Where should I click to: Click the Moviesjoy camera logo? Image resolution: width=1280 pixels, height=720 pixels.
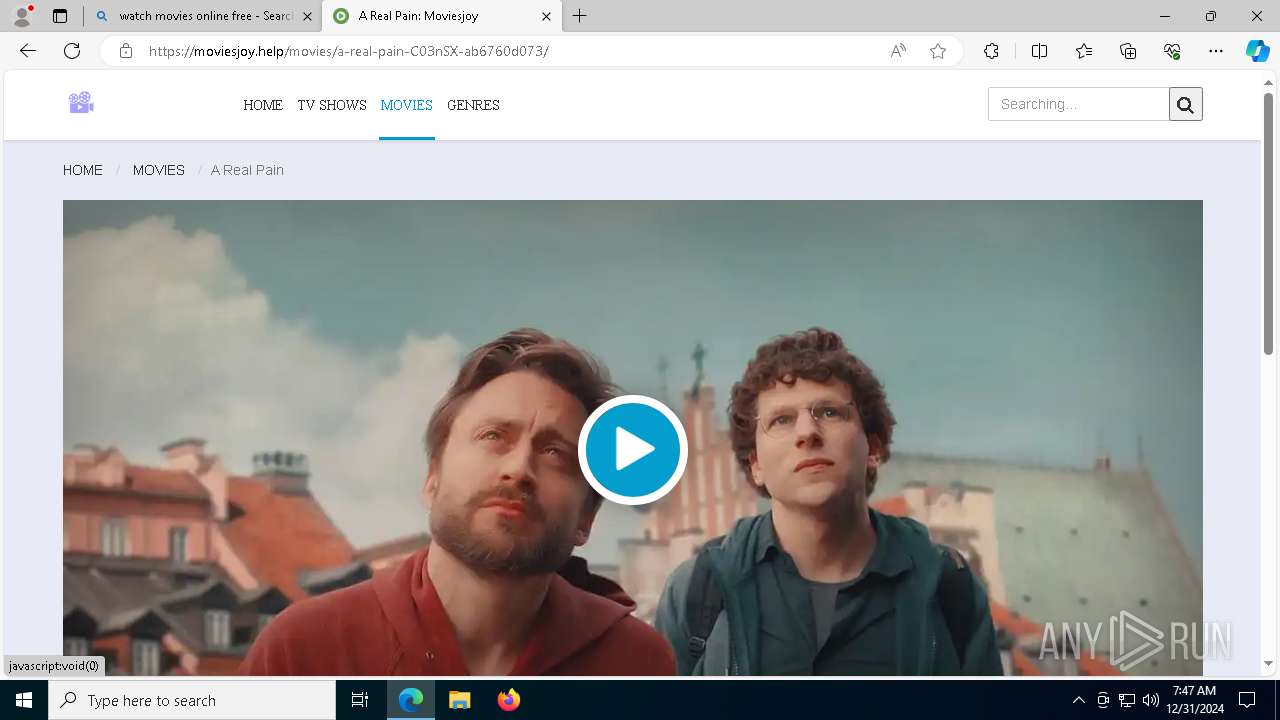pos(81,102)
